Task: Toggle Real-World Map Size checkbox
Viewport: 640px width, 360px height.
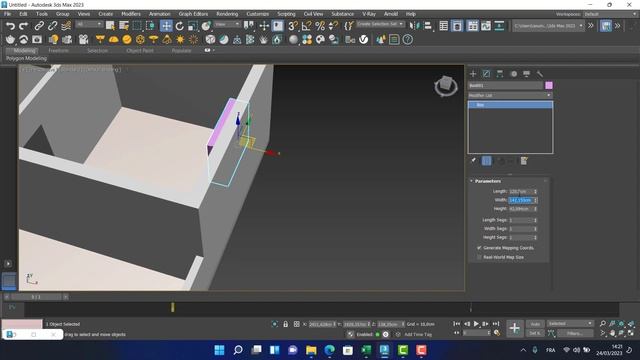Action: (x=479, y=257)
